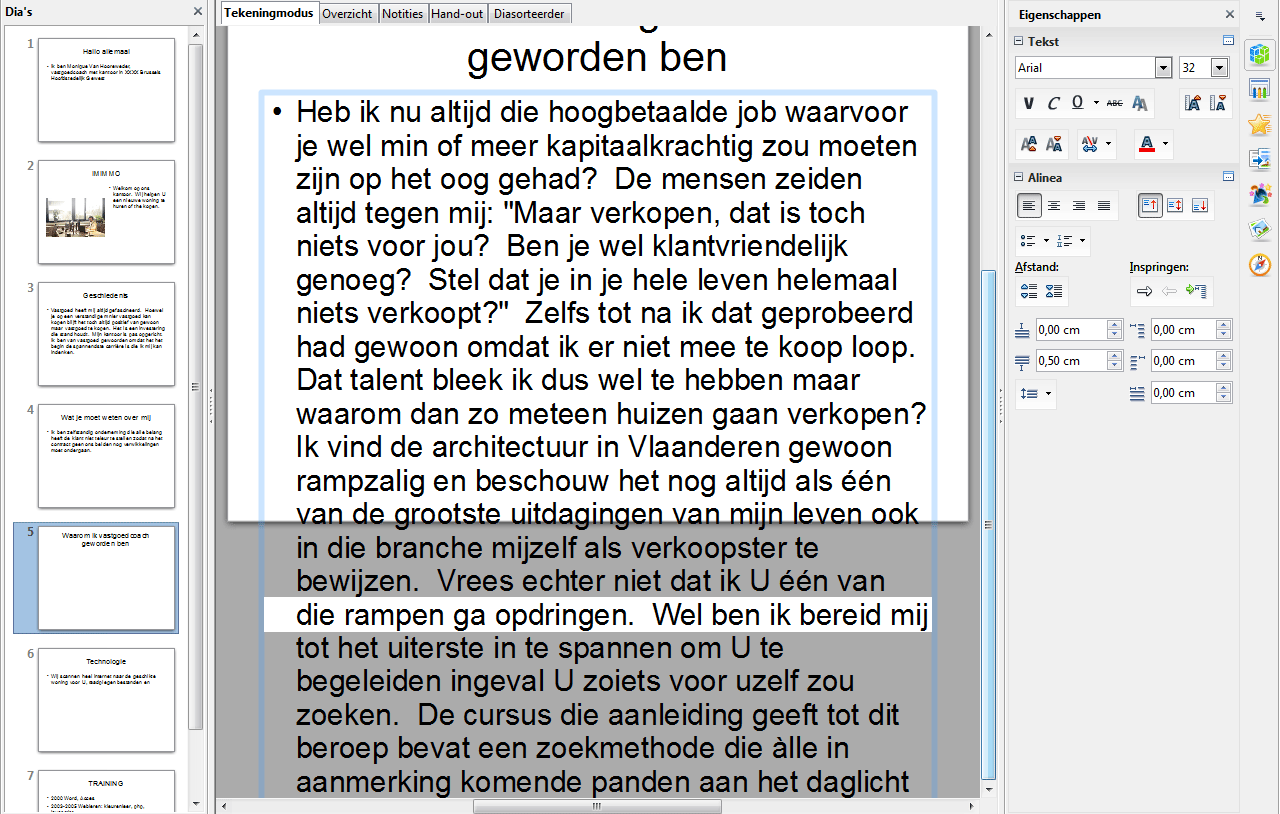The image size is (1280, 814).
Task: Collapse the Alinea section
Action: coord(1019,178)
